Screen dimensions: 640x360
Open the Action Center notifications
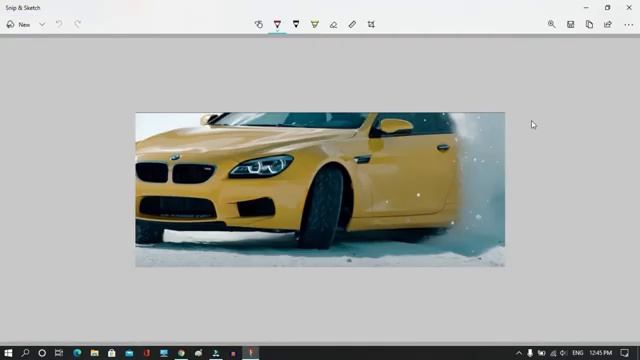(624, 353)
